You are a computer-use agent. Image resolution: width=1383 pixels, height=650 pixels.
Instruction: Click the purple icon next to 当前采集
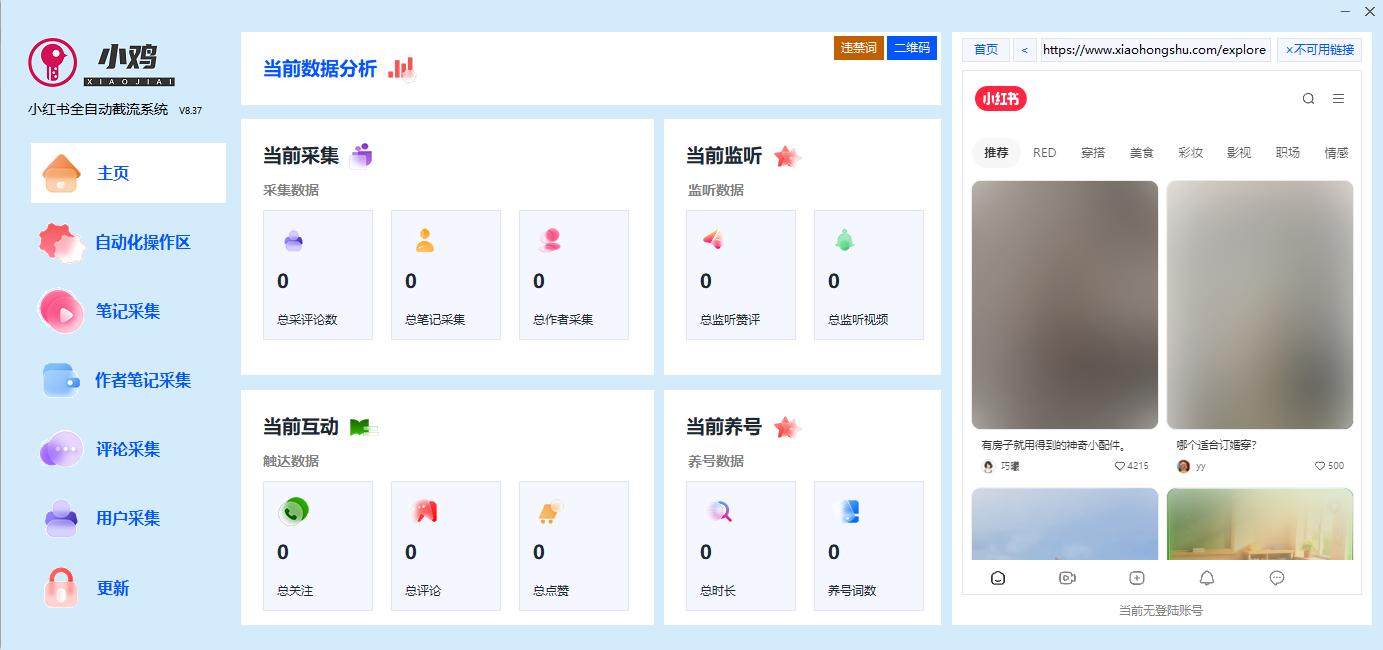pos(360,155)
